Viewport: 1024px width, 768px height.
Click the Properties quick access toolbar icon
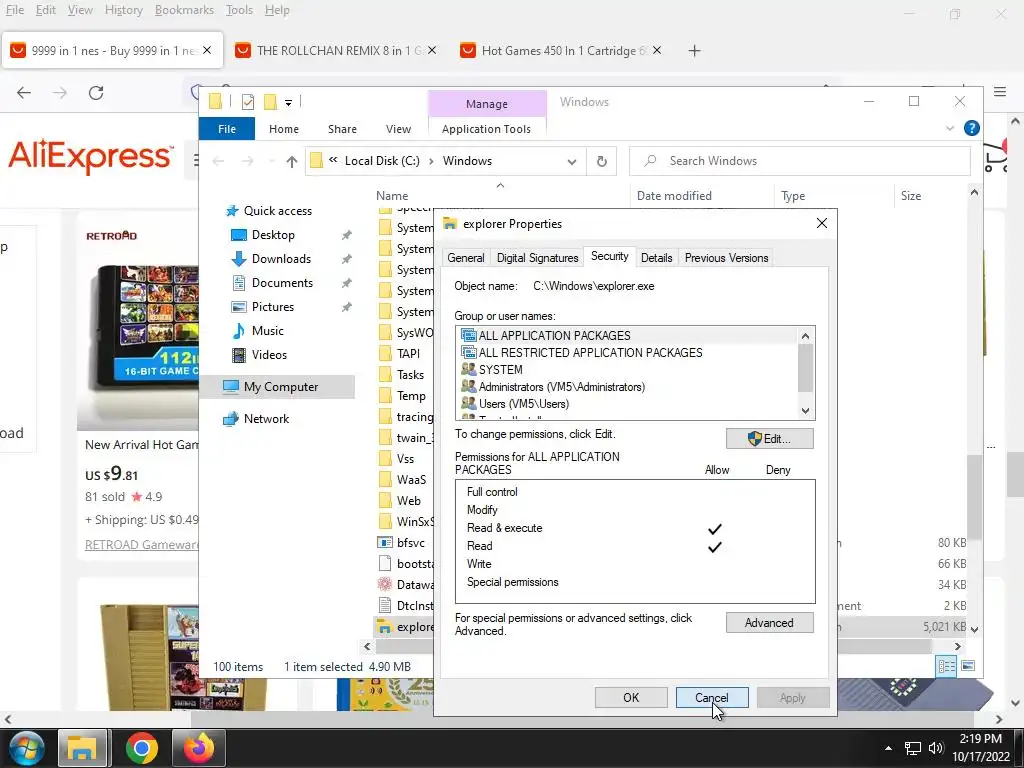coord(248,102)
